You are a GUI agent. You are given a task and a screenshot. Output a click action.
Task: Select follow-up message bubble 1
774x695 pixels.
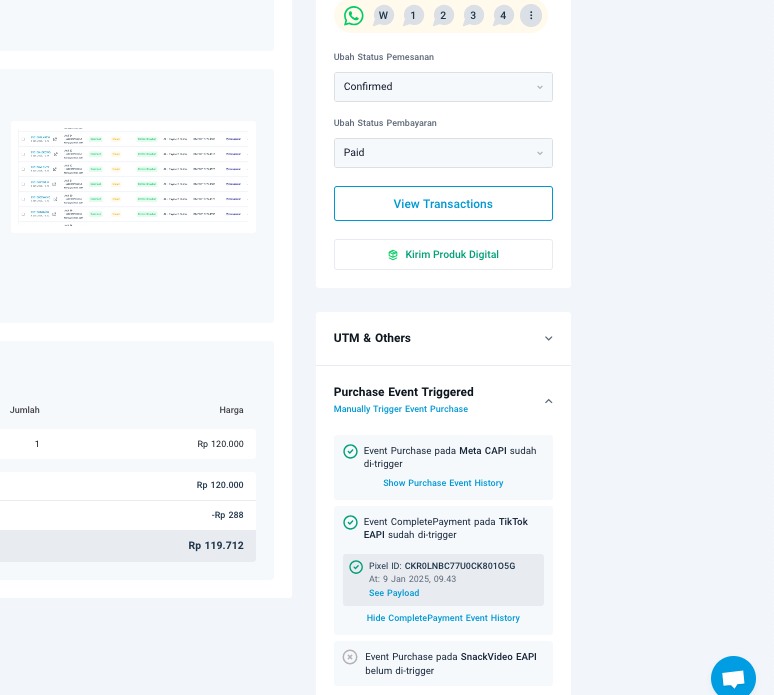pyautogui.click(x=413, y=16)
